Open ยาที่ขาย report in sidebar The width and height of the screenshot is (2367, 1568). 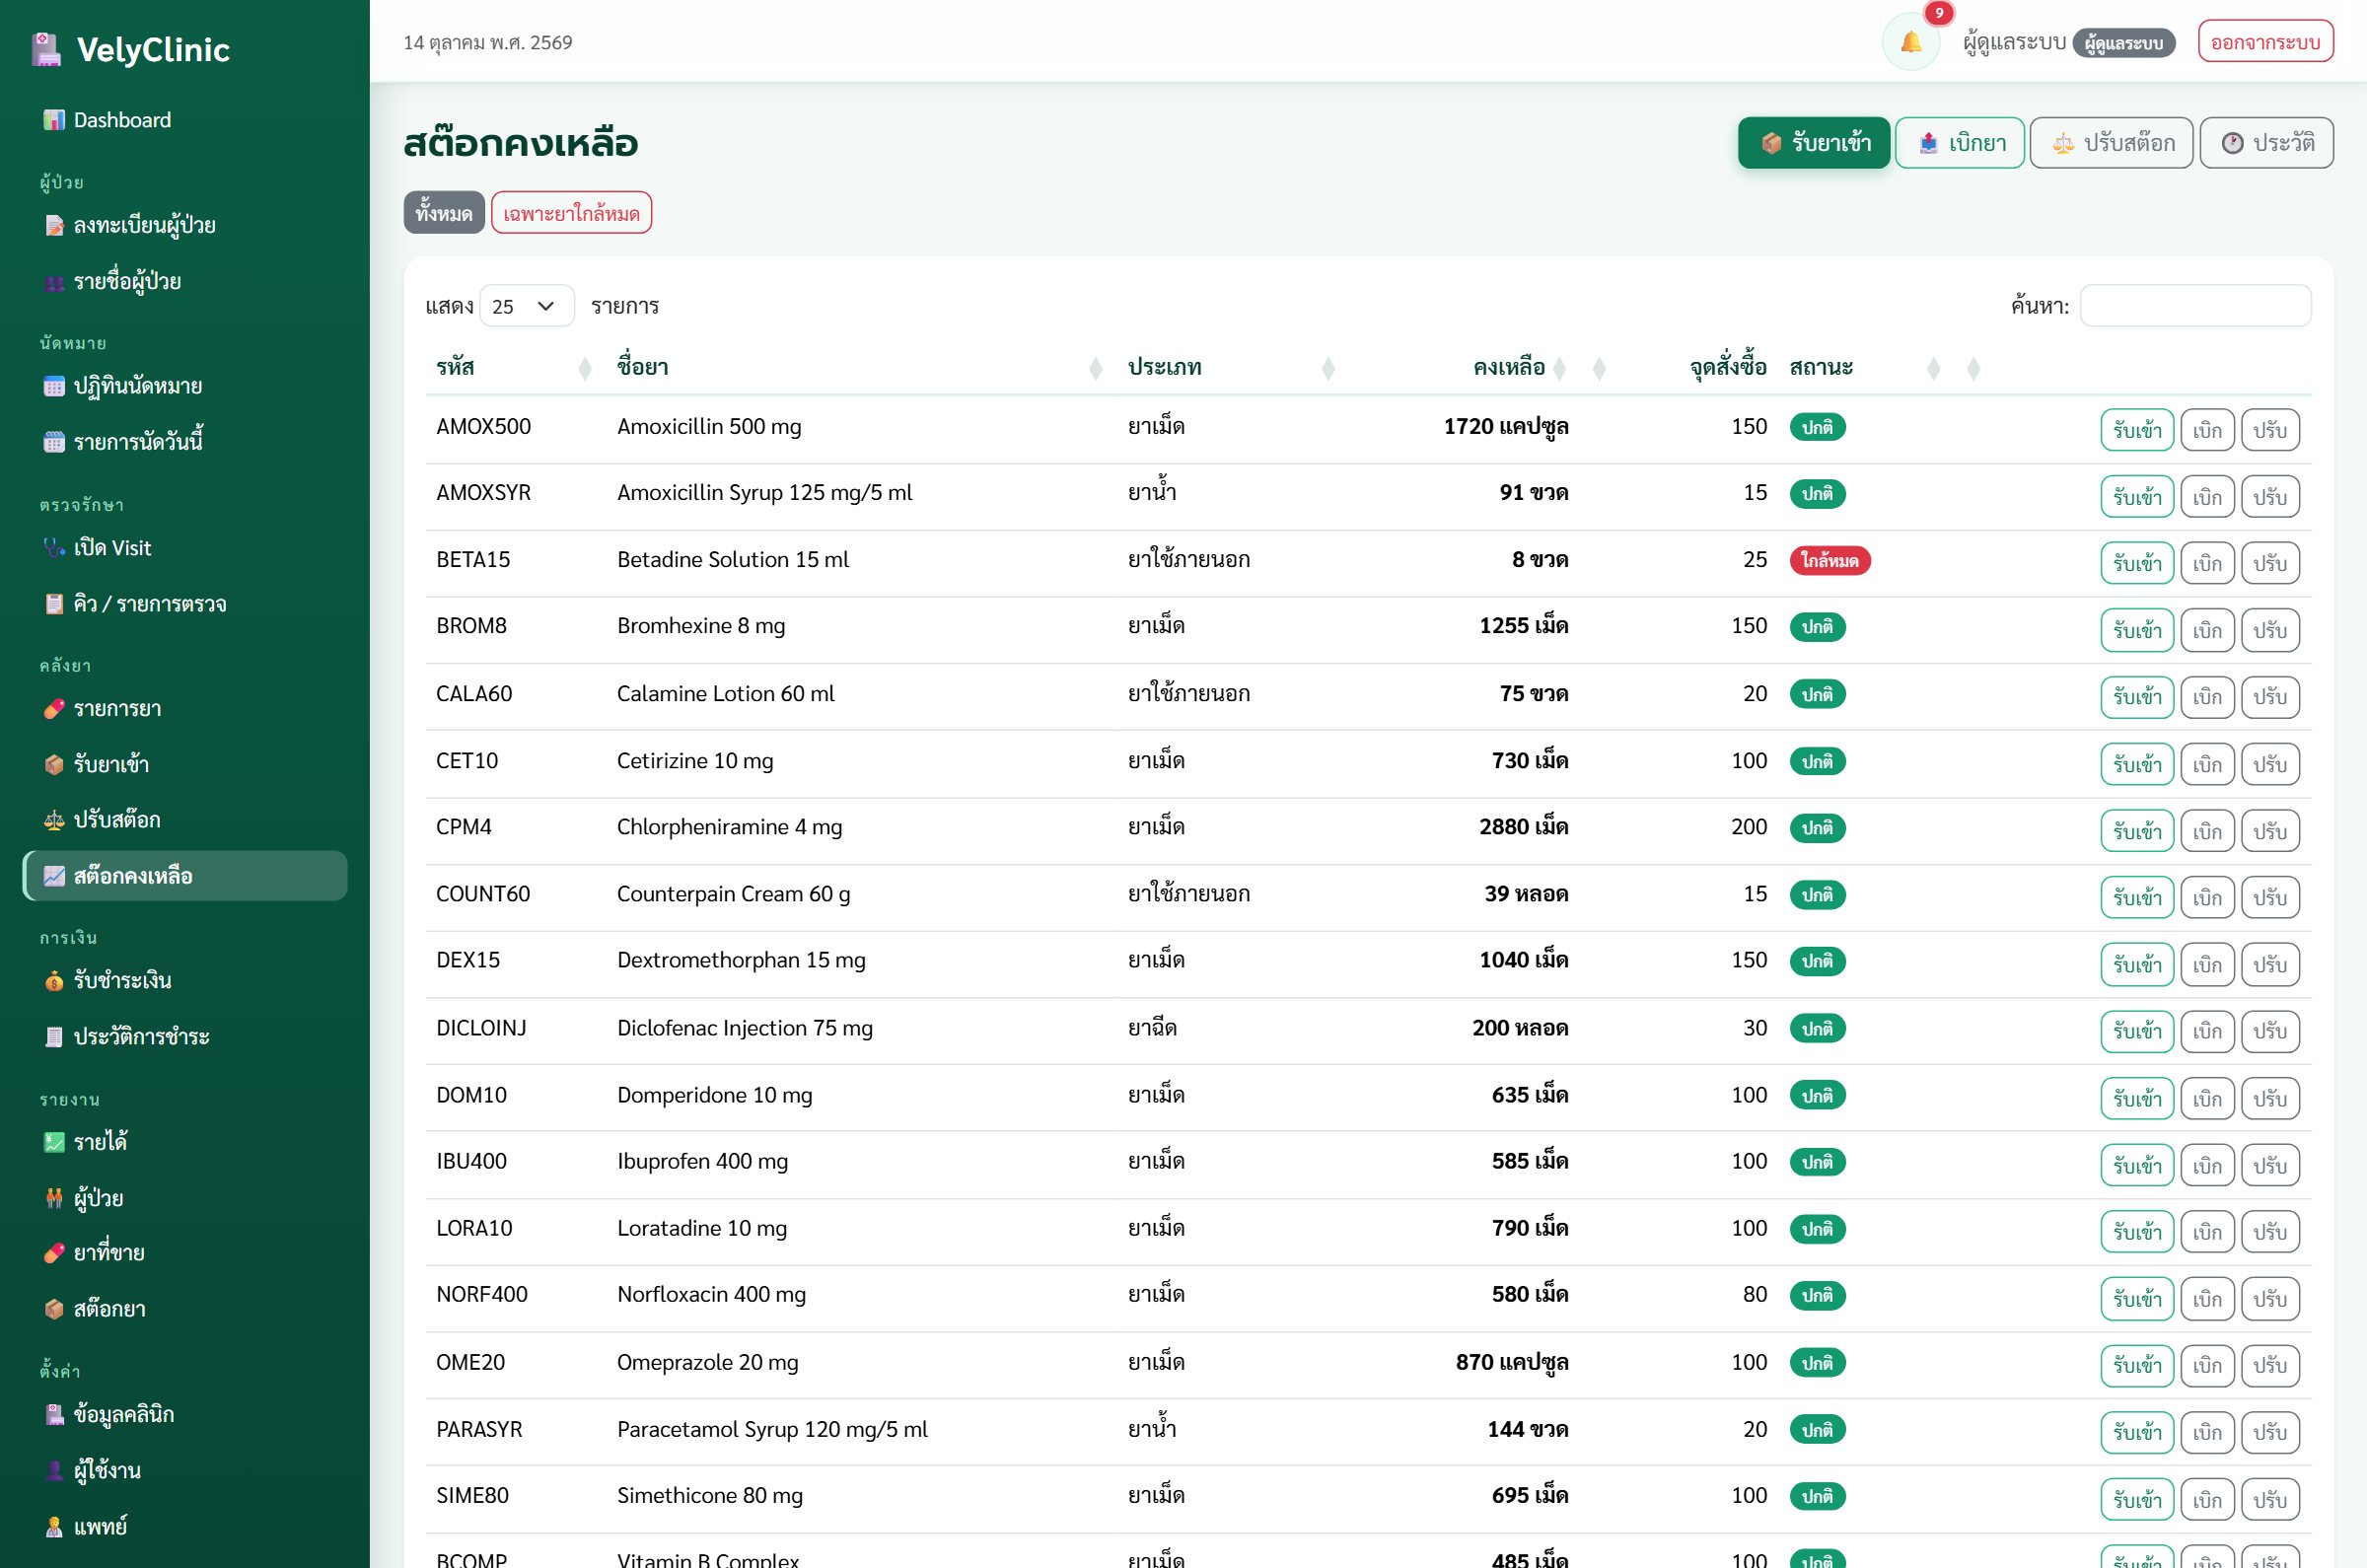pyautogui.click(x=185, y=1253)
